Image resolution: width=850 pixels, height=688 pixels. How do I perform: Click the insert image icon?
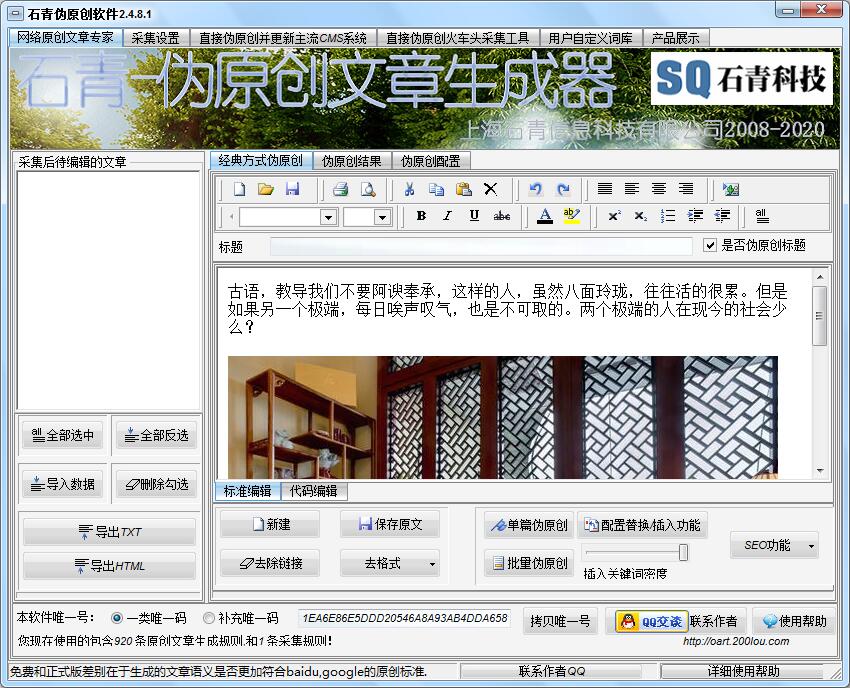tap(731, 189)
